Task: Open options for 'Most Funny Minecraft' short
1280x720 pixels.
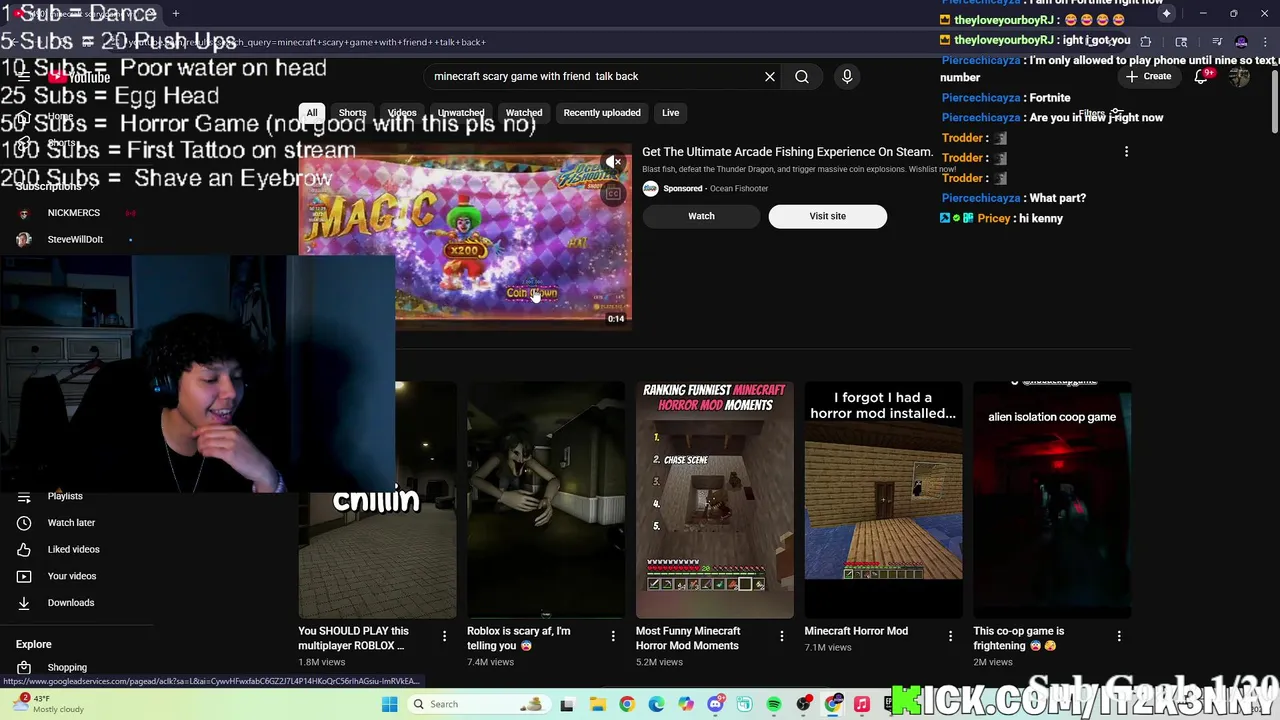Action: pyautogui.click(x=782, y=636)
